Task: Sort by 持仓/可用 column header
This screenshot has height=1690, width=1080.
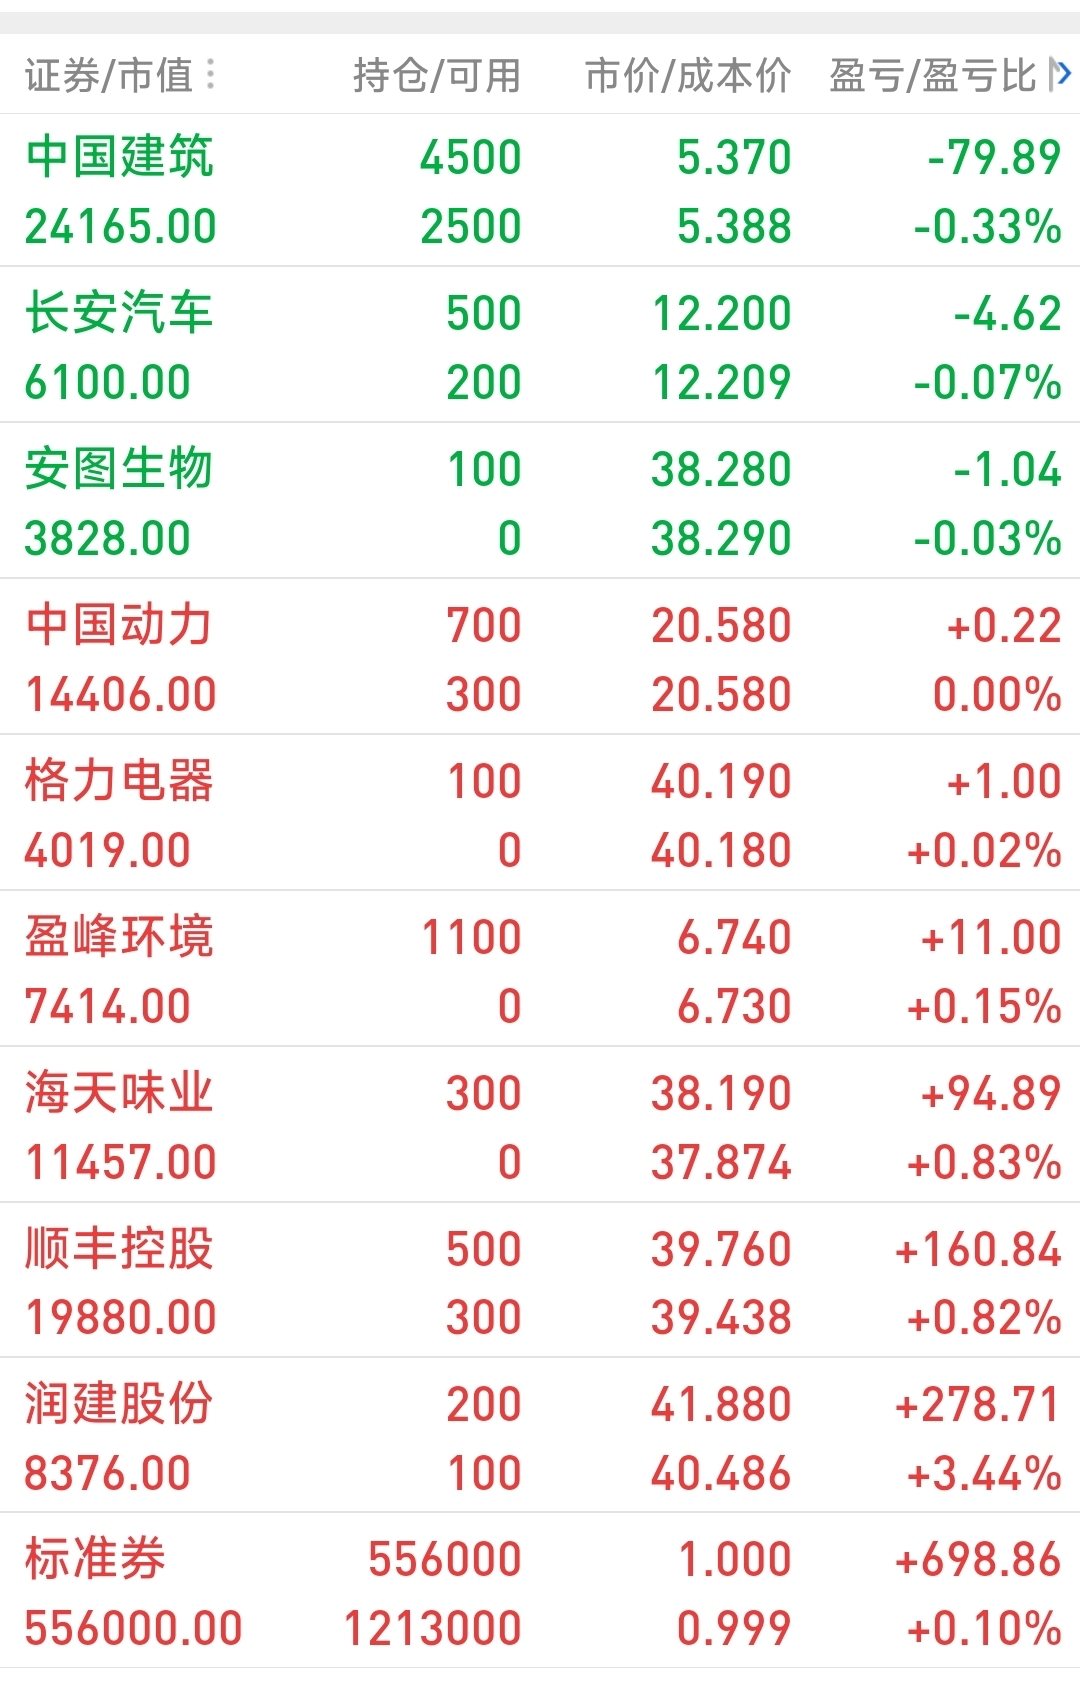Action: pos(437,76)
